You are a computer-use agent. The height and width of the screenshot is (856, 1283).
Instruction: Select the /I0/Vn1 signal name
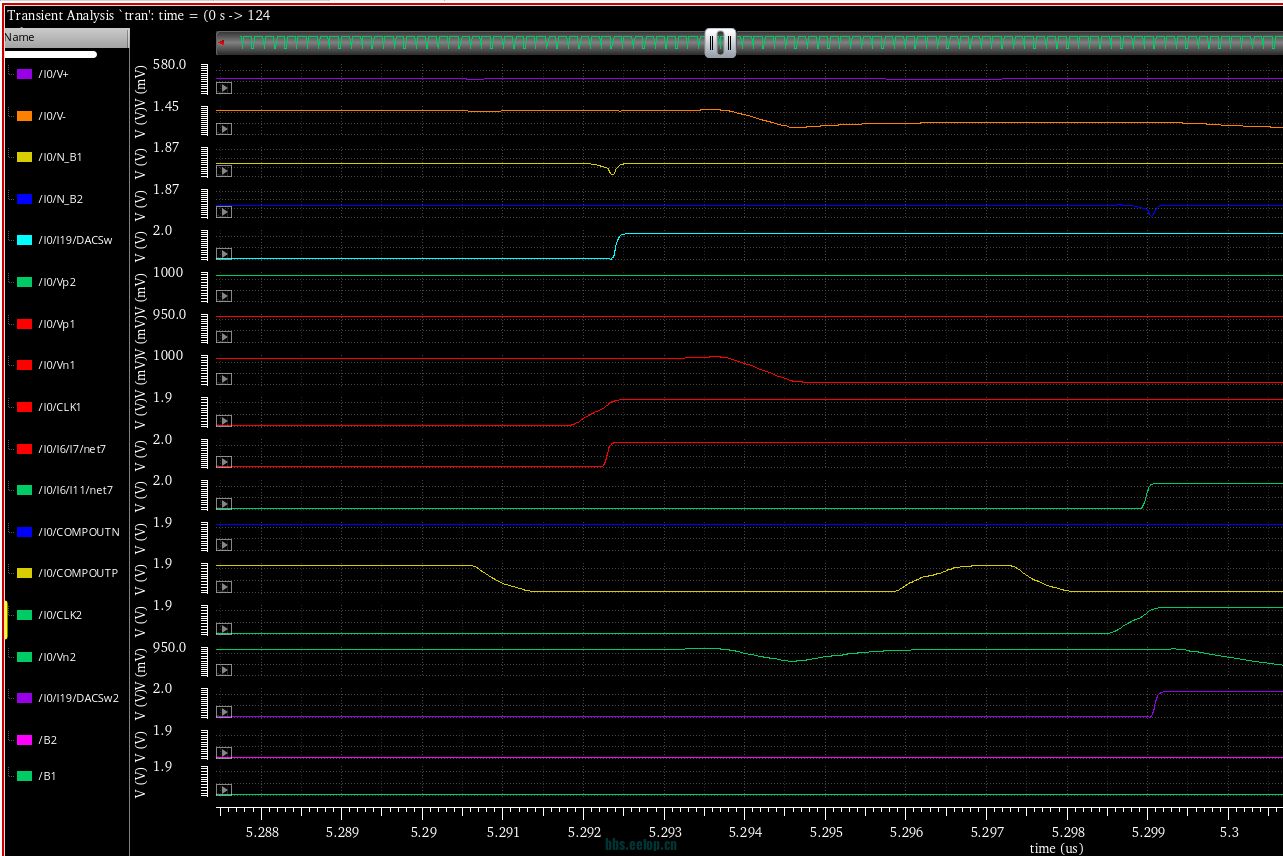(x=57, y=365)
